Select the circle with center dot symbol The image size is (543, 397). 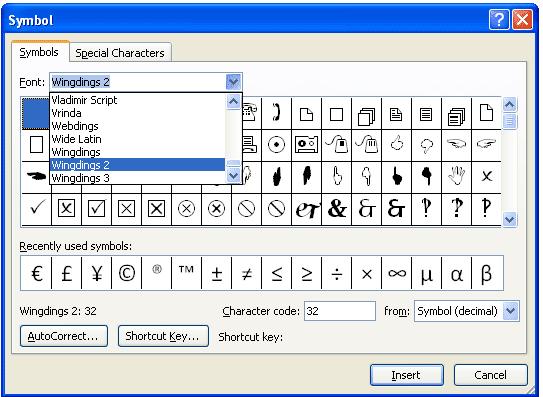click(276, 145)
